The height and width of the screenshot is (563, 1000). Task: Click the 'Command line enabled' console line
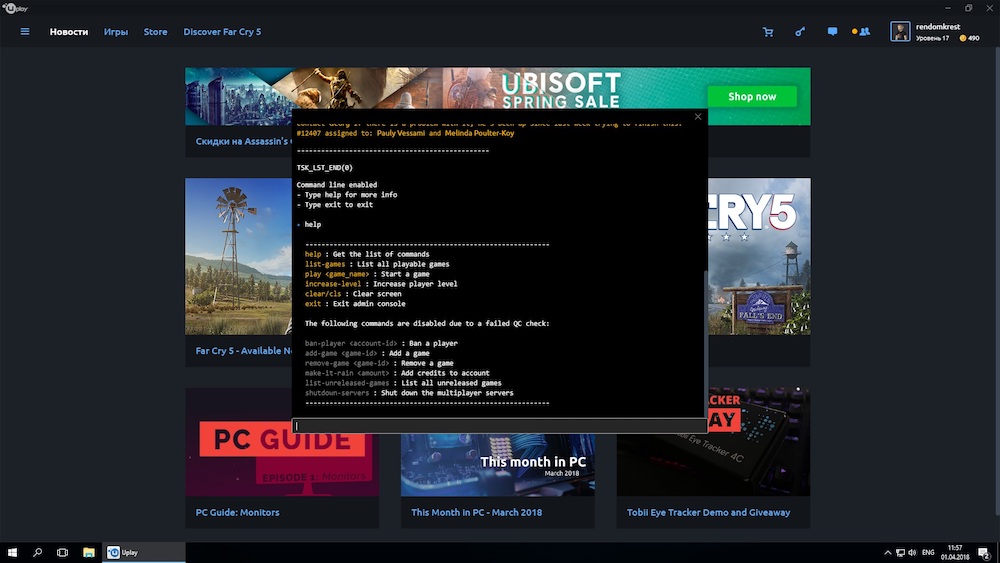click(x=336, y=185)
